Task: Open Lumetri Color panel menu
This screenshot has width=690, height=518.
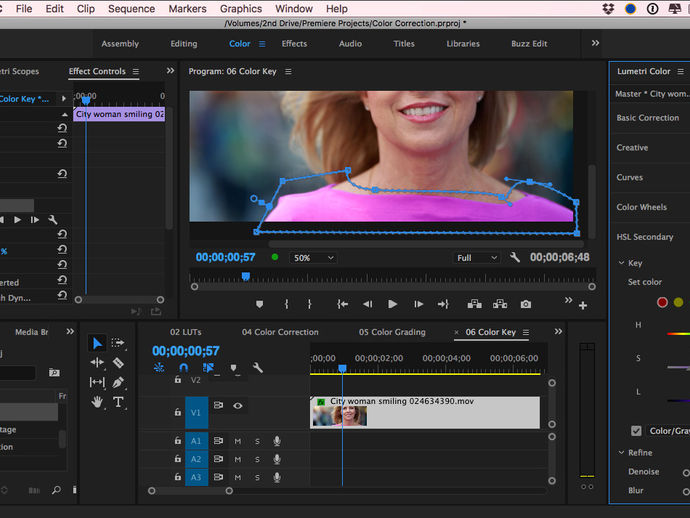Action: [x=680, y=71]
